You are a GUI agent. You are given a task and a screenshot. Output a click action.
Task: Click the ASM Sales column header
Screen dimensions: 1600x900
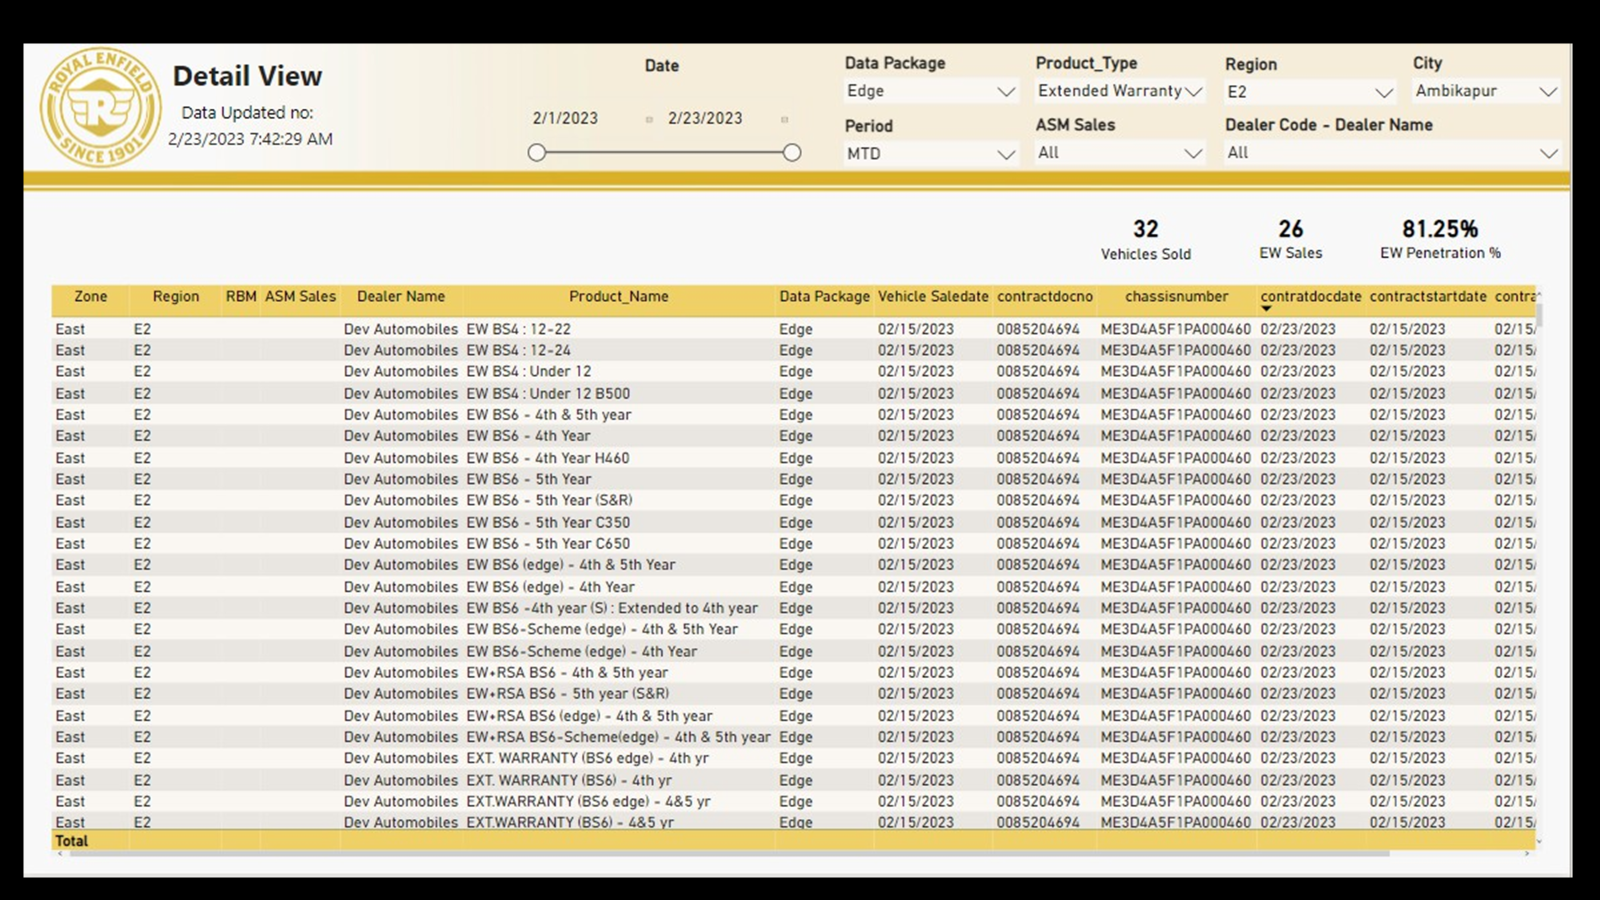tap(300, 297)
